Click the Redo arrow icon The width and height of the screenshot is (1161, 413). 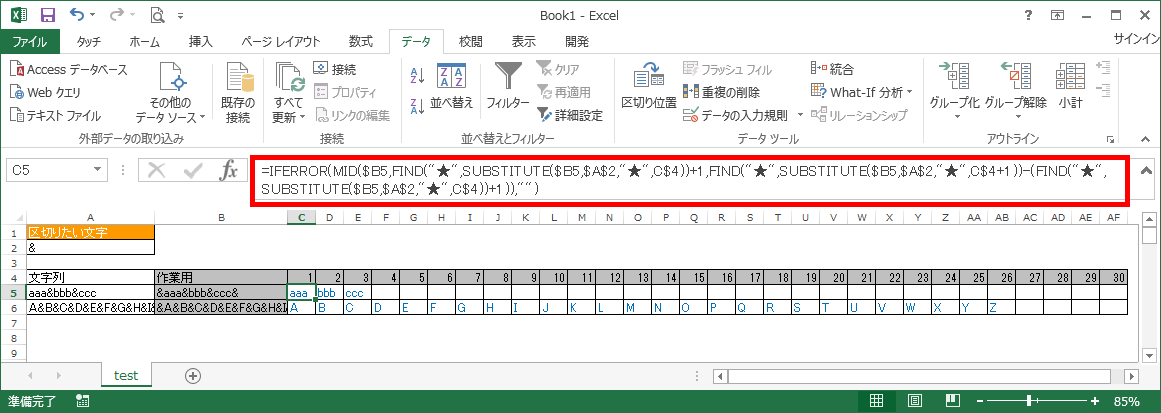(118, 14)
